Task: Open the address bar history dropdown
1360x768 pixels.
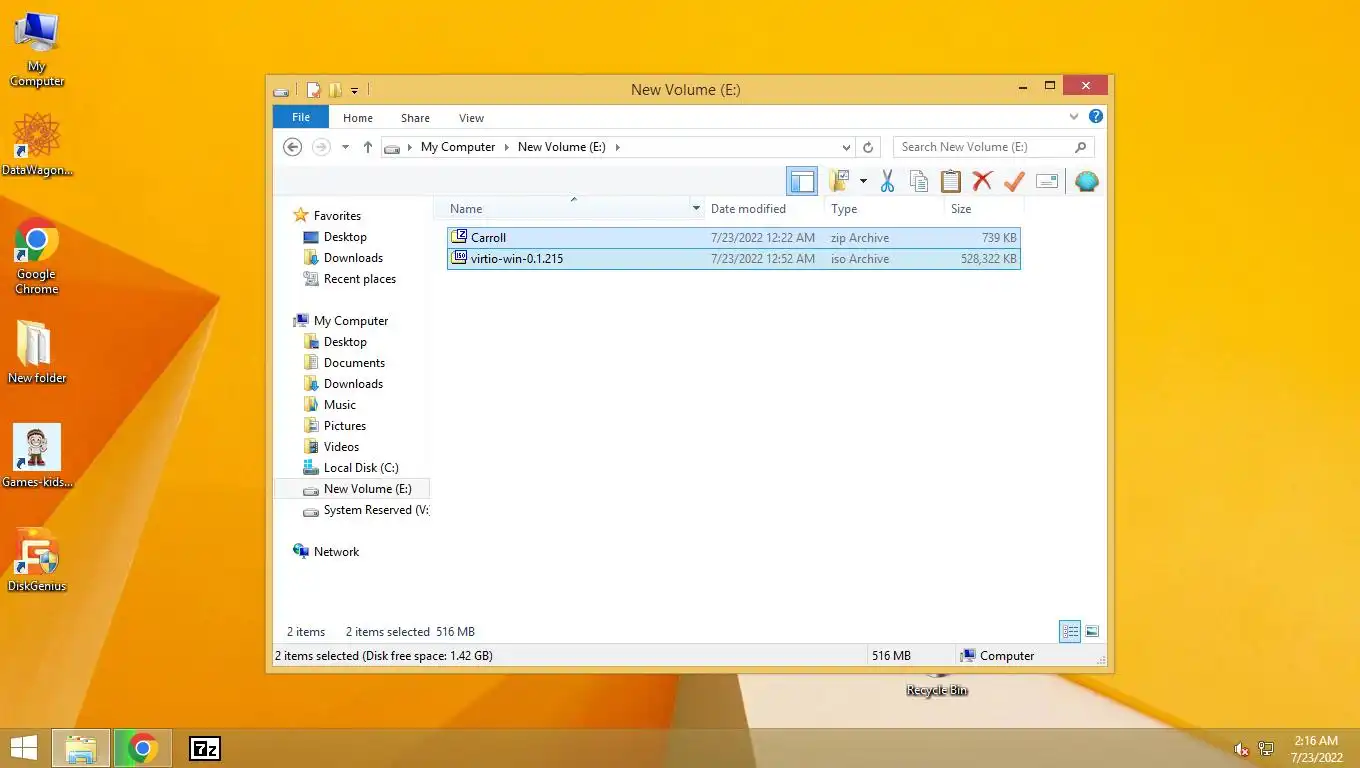Action: 847,147
